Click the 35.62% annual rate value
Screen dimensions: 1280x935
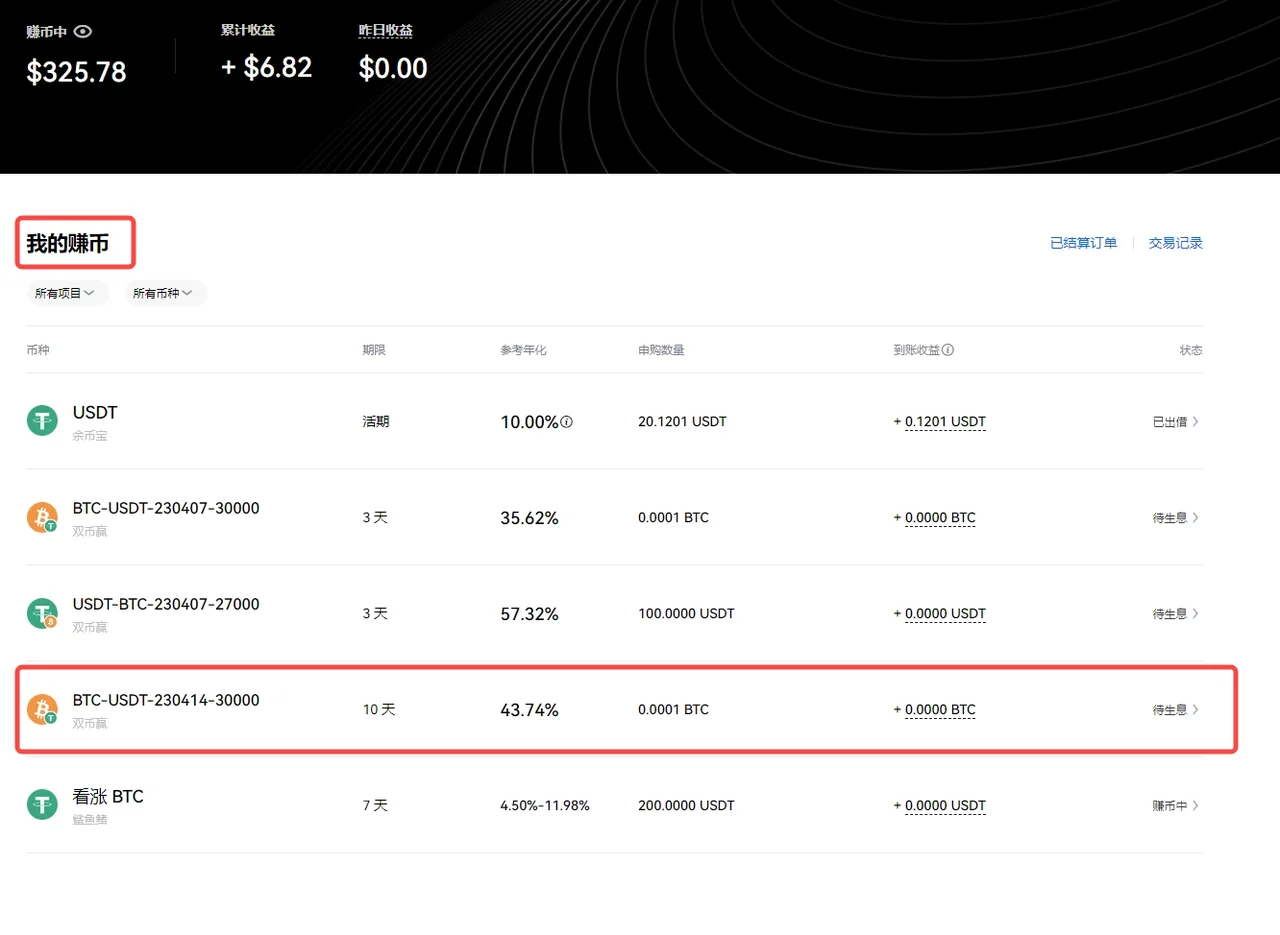click(x=529, y=518)
